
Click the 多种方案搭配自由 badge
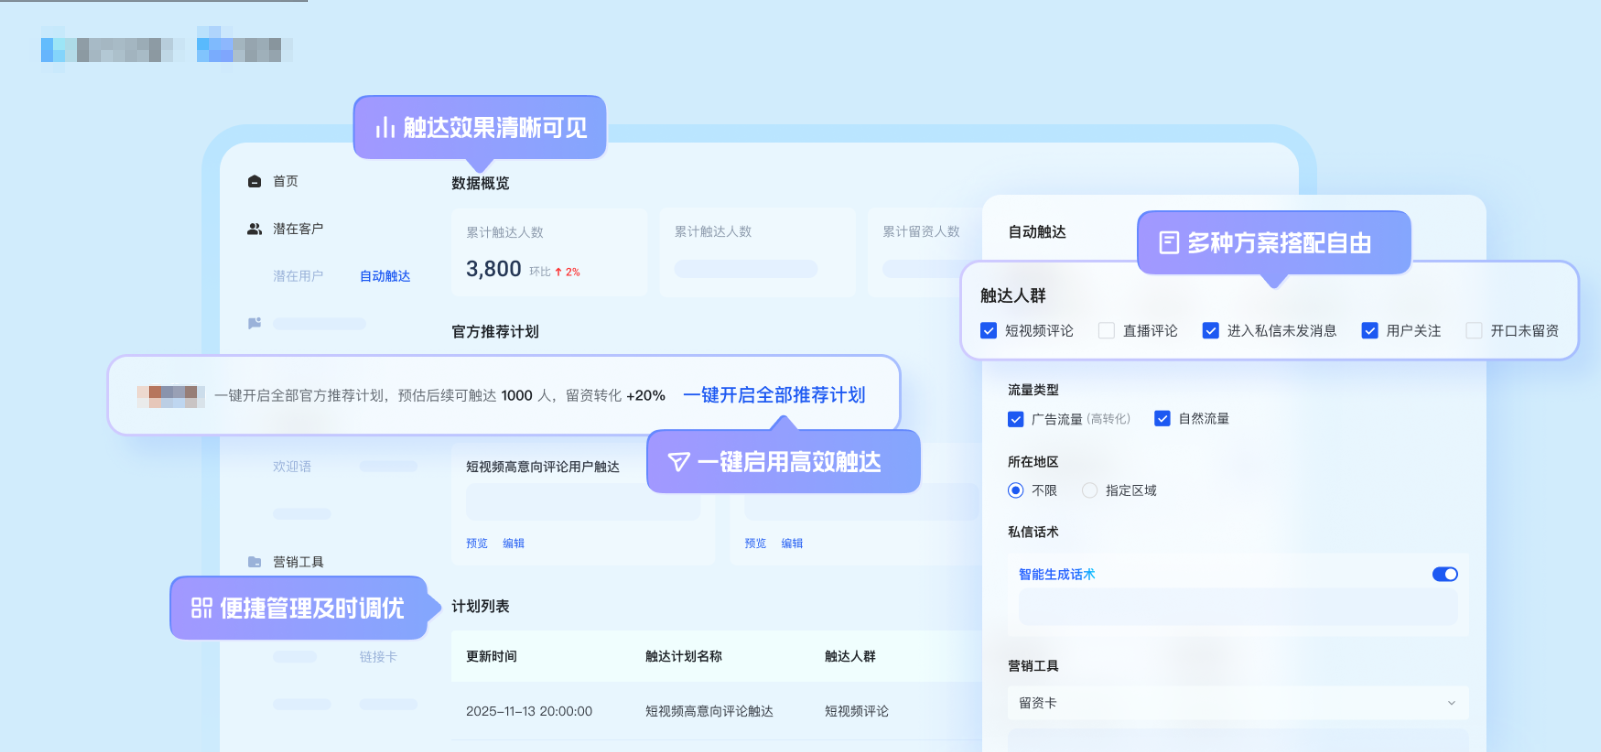[1274, 243]
